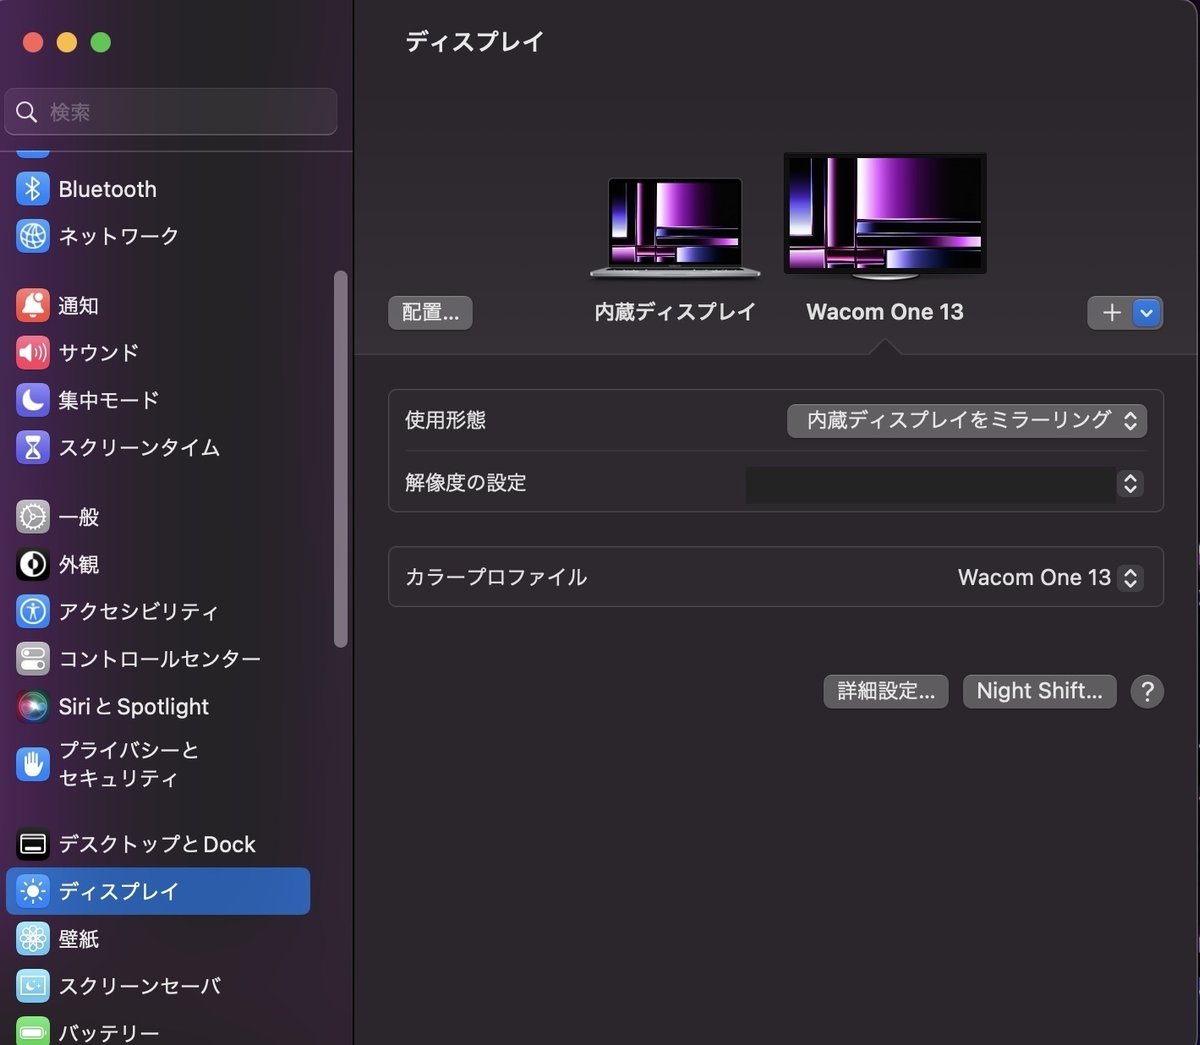Open 一般 gear icon

(x=33, y=517)
